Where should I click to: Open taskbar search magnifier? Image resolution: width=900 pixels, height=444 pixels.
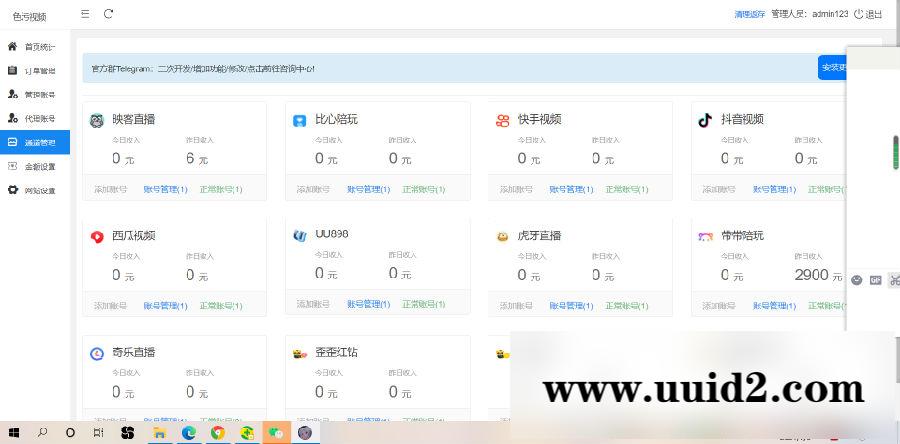click(42, 433)
